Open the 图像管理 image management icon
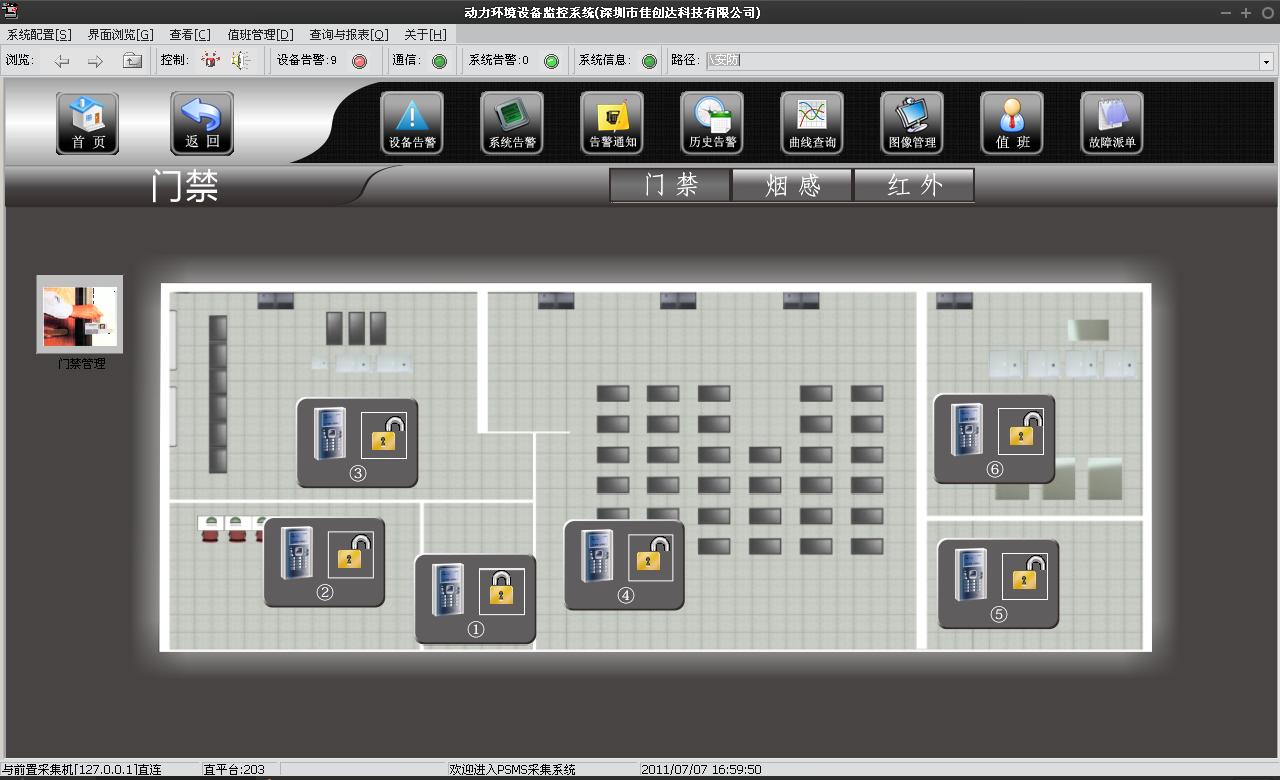Viewport: 1280px width, 780px height. pos(912,123)
